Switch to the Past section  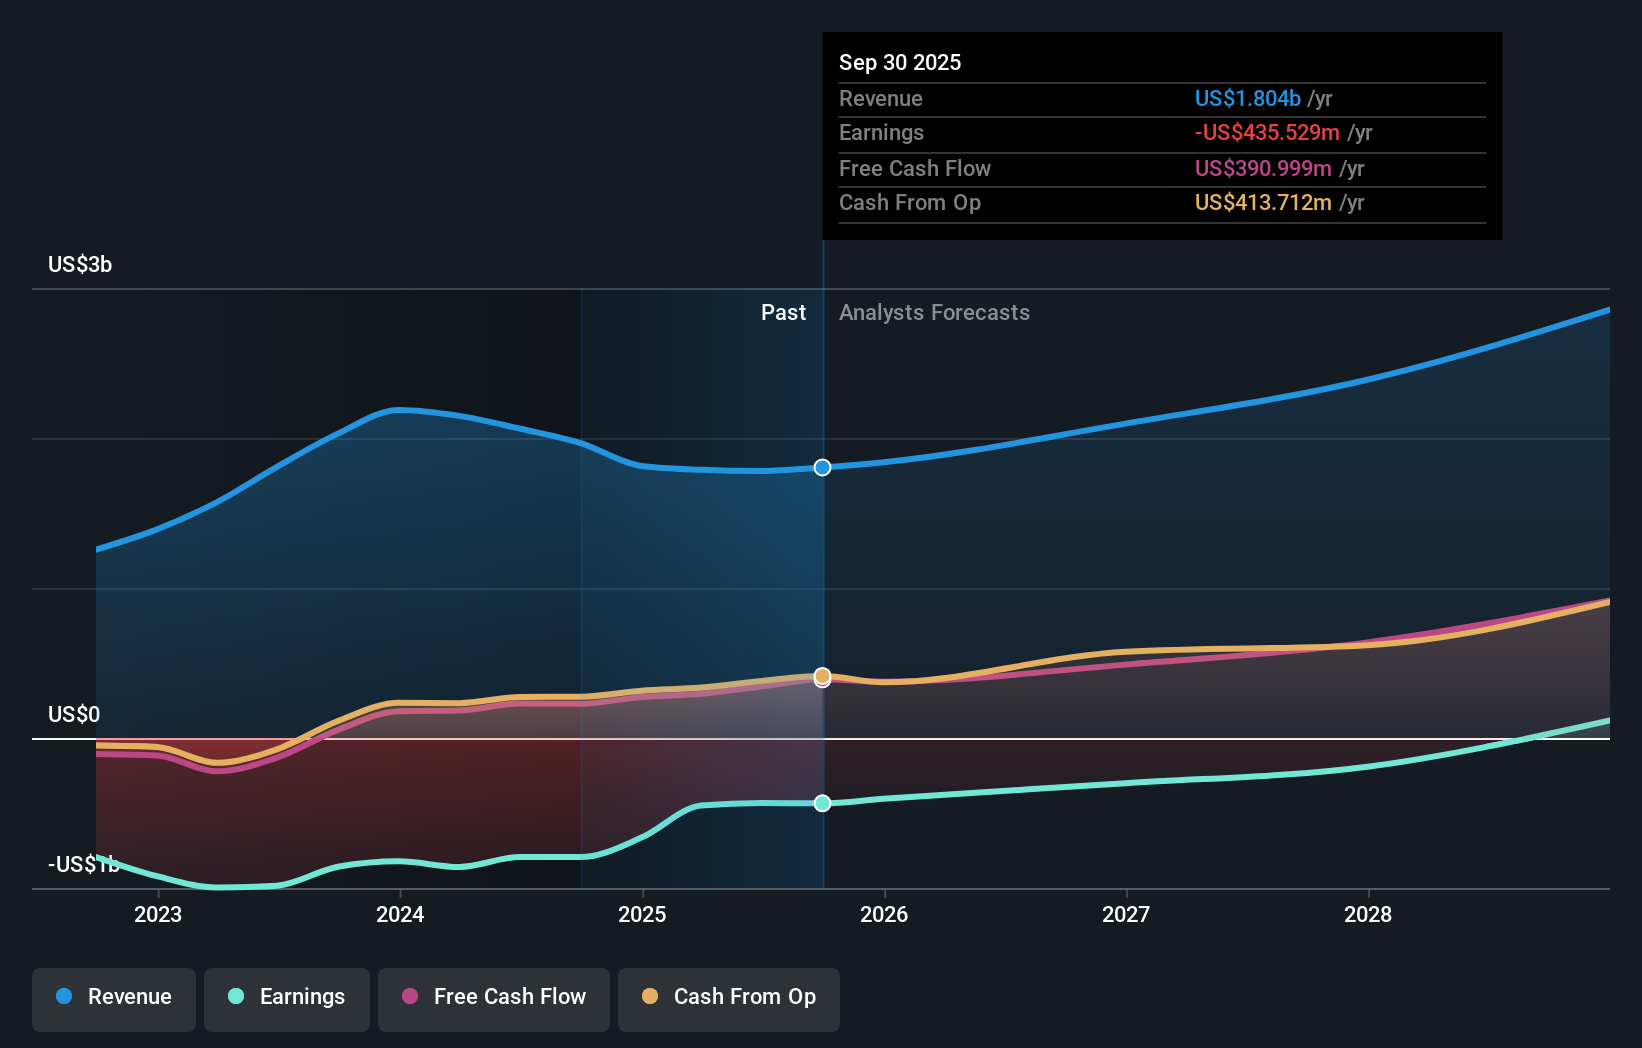pos(783,312)
